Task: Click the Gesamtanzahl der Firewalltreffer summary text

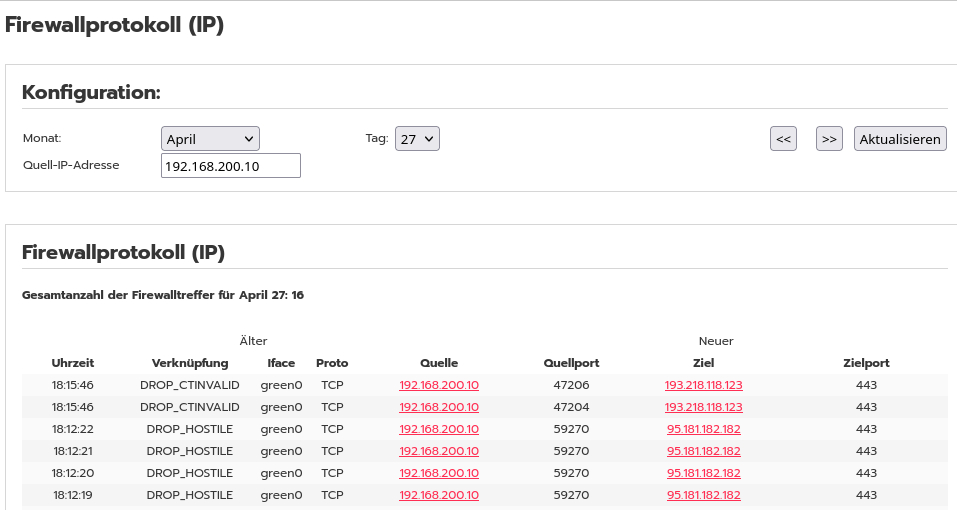Action: point(163,295)
